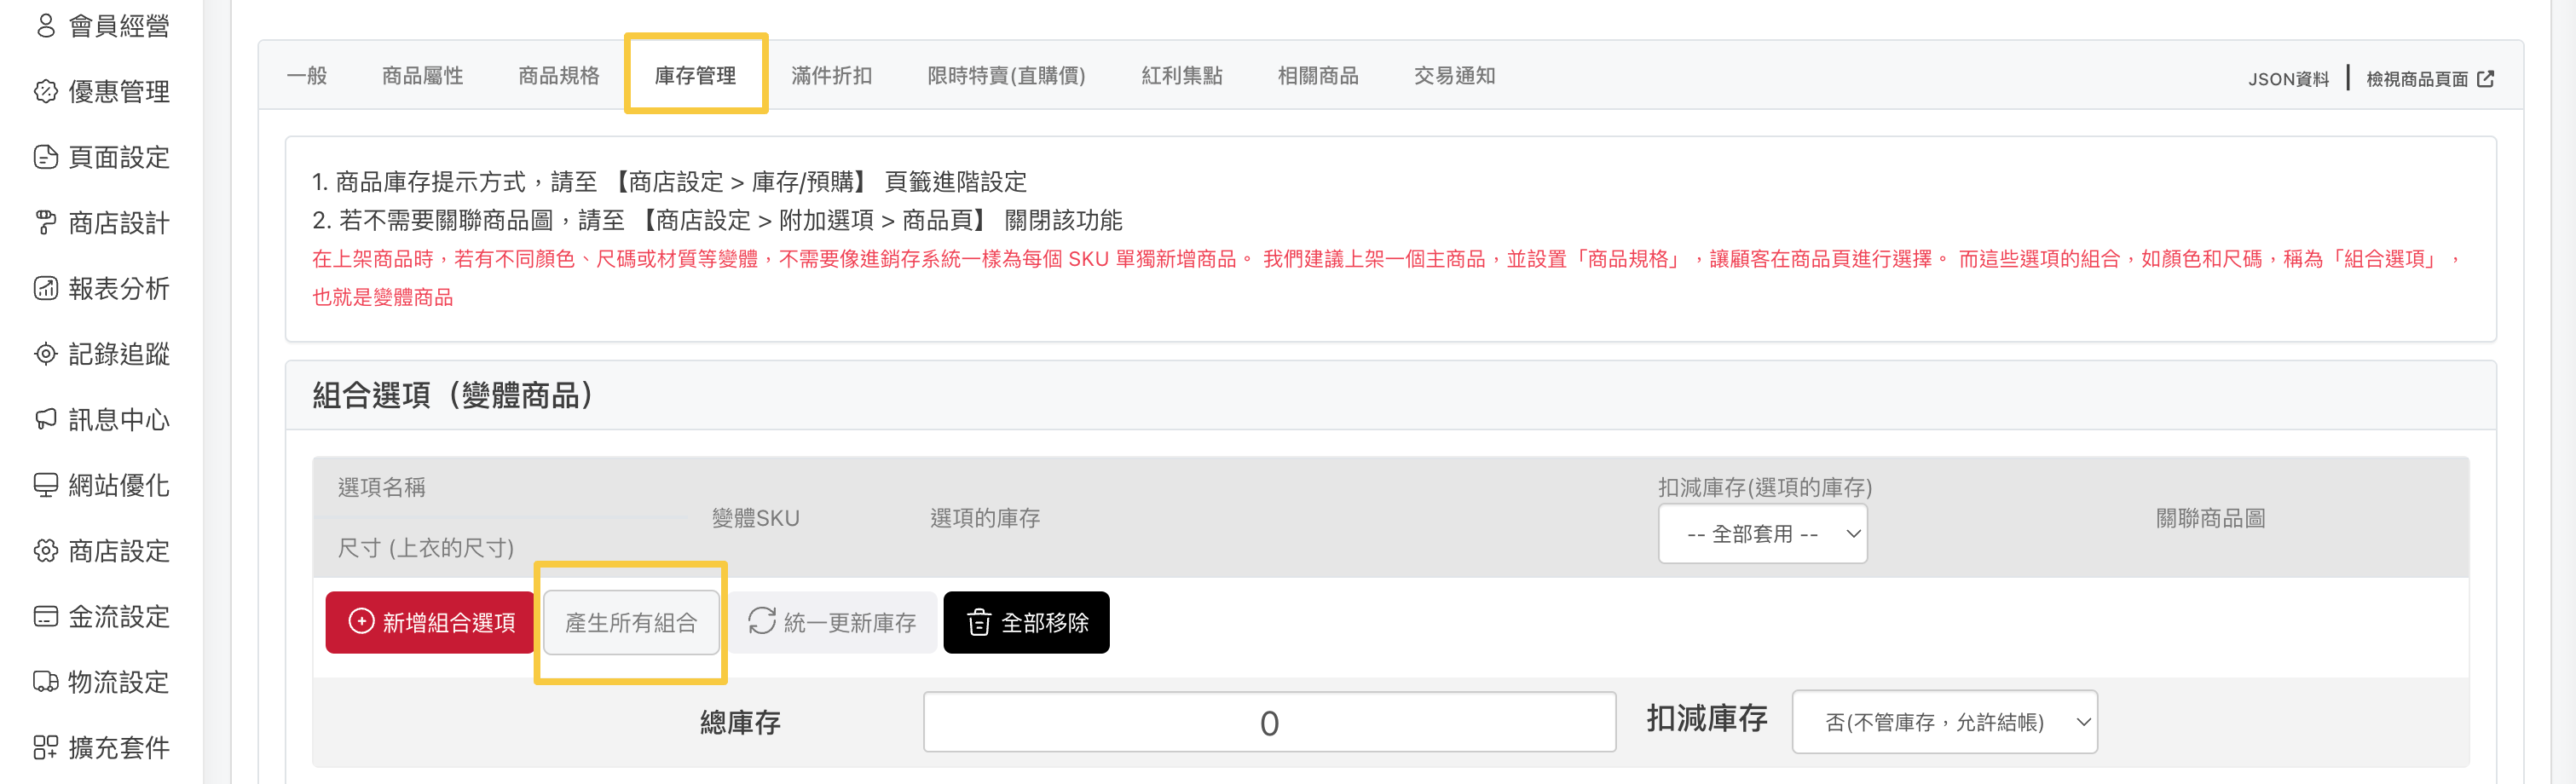Expand the 全部套用 stock deduction dropdown

coord(1762,534)
